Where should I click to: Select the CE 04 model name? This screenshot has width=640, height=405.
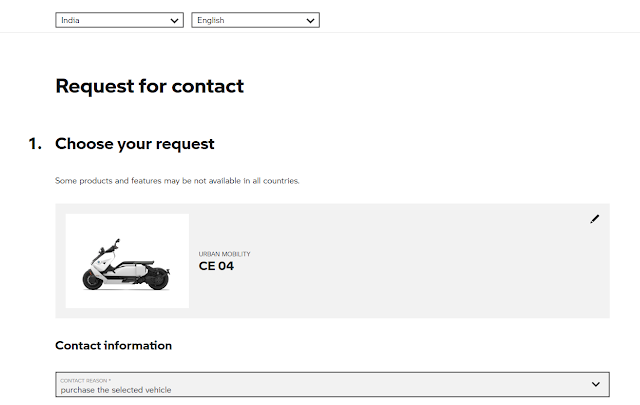(216, 267)
